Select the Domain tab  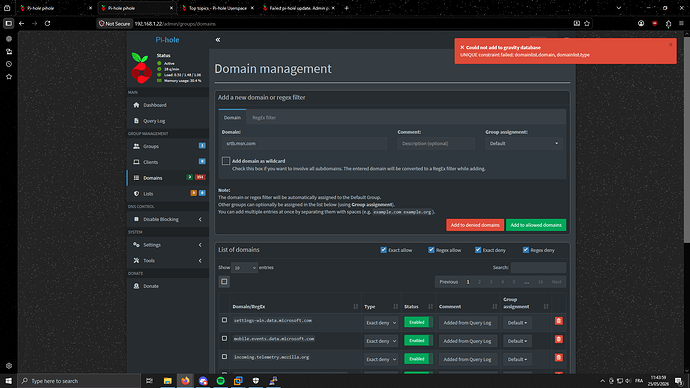pyautogui.click(x=232, y=117)
